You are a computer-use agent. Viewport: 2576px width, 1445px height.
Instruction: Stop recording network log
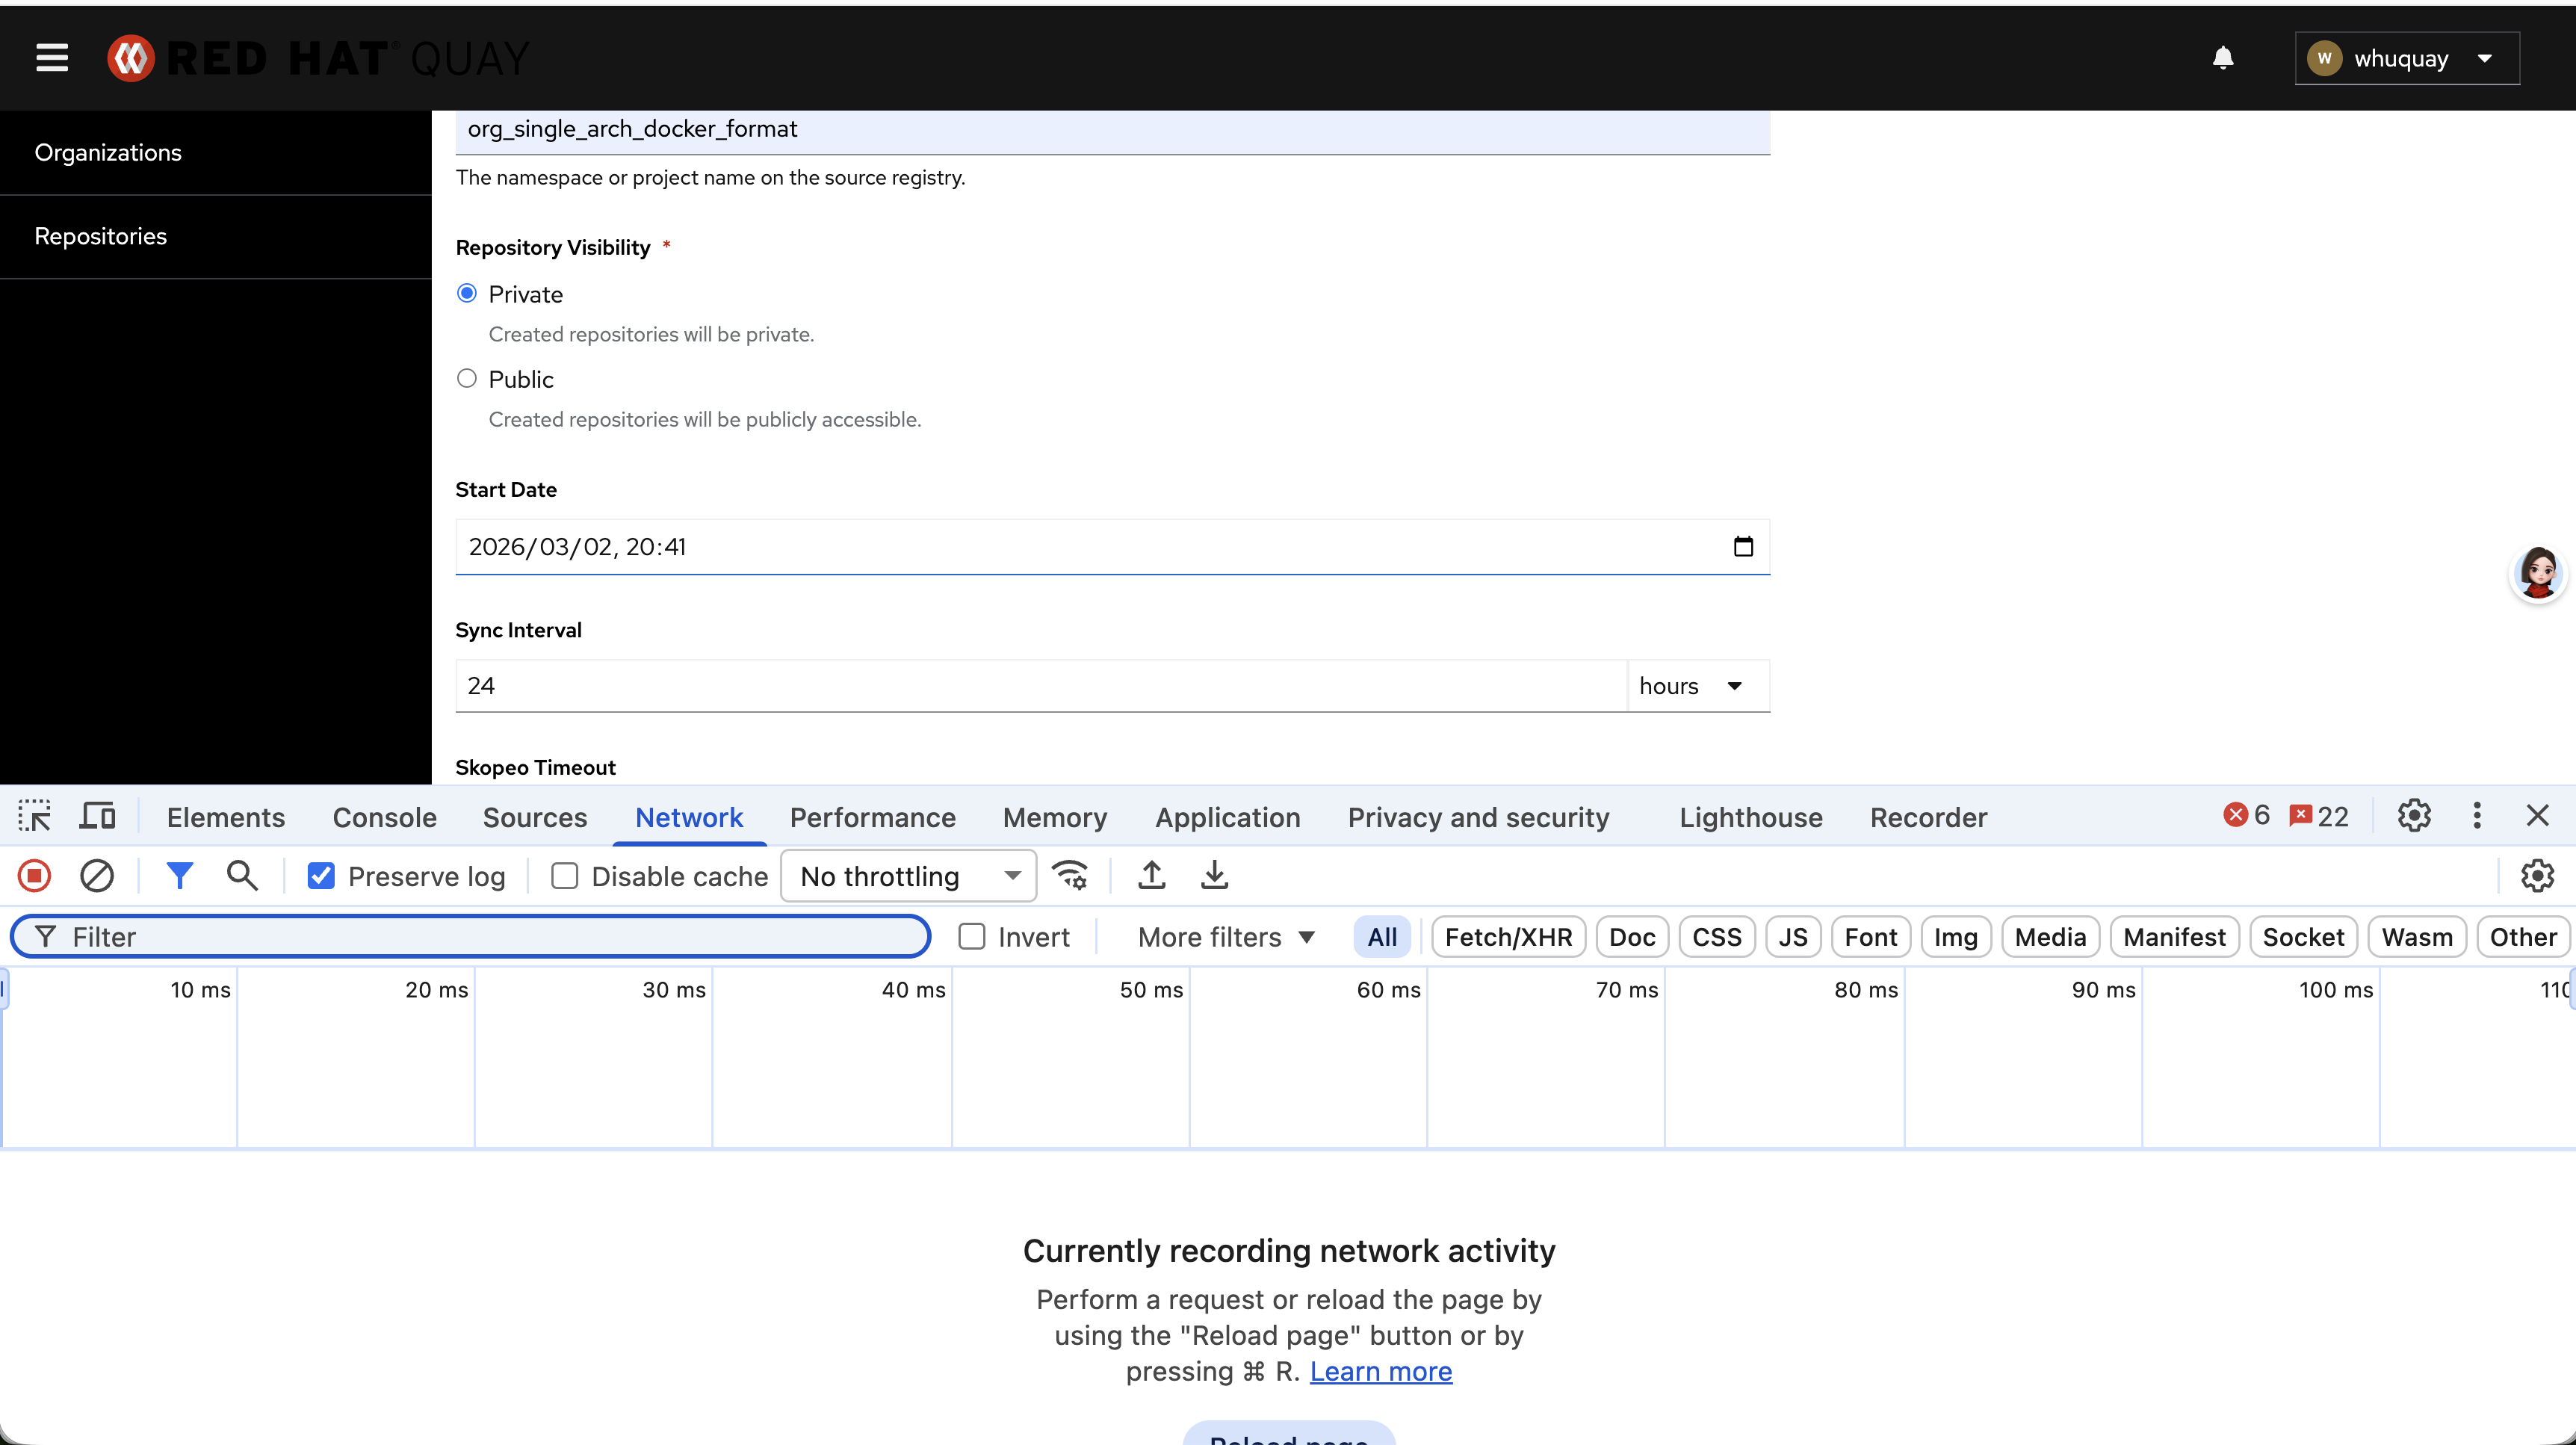[x=34, y=876]
